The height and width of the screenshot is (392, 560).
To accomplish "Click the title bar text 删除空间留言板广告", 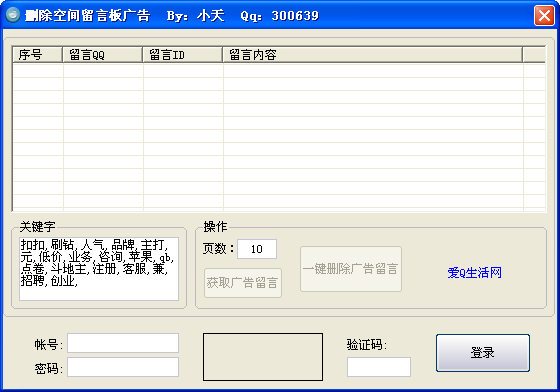I will pyautogui.click(x=88, y=15).
